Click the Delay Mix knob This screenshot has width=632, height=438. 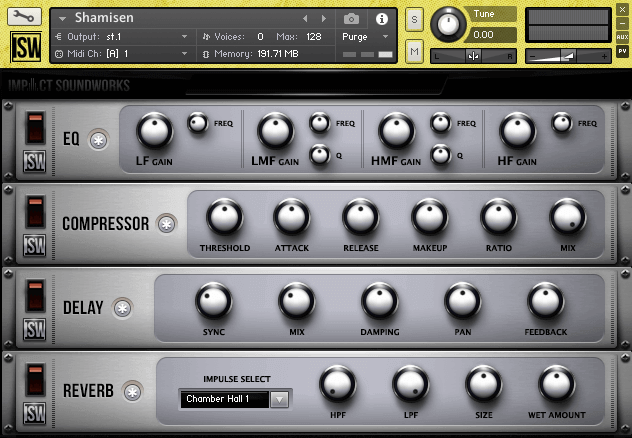(297, 301)
